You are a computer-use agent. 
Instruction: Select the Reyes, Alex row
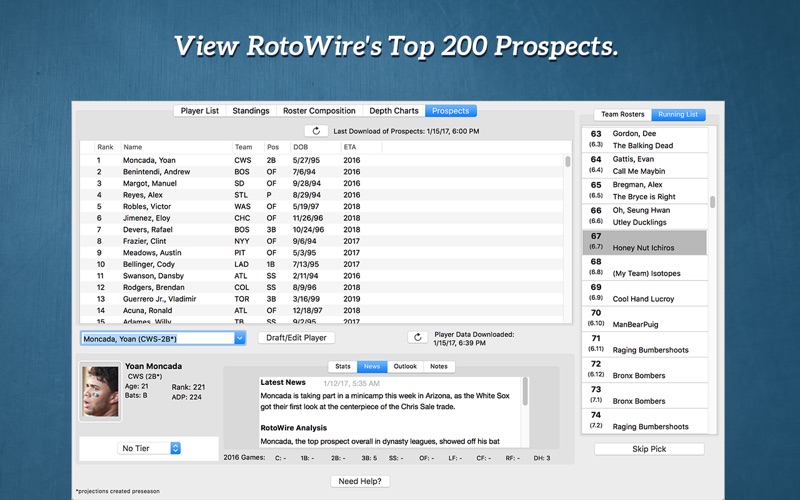322,195
